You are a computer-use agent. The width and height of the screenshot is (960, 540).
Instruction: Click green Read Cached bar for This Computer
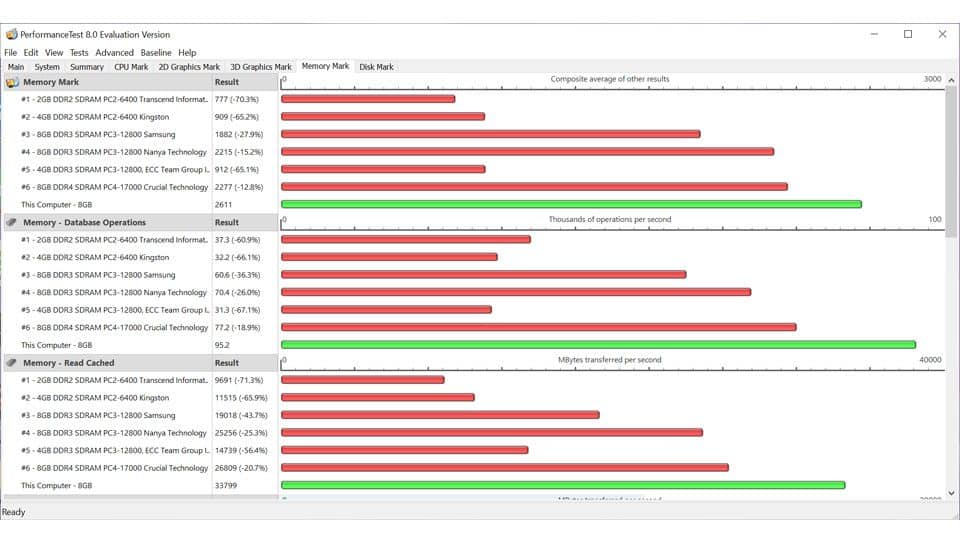[x=563, y=485]
